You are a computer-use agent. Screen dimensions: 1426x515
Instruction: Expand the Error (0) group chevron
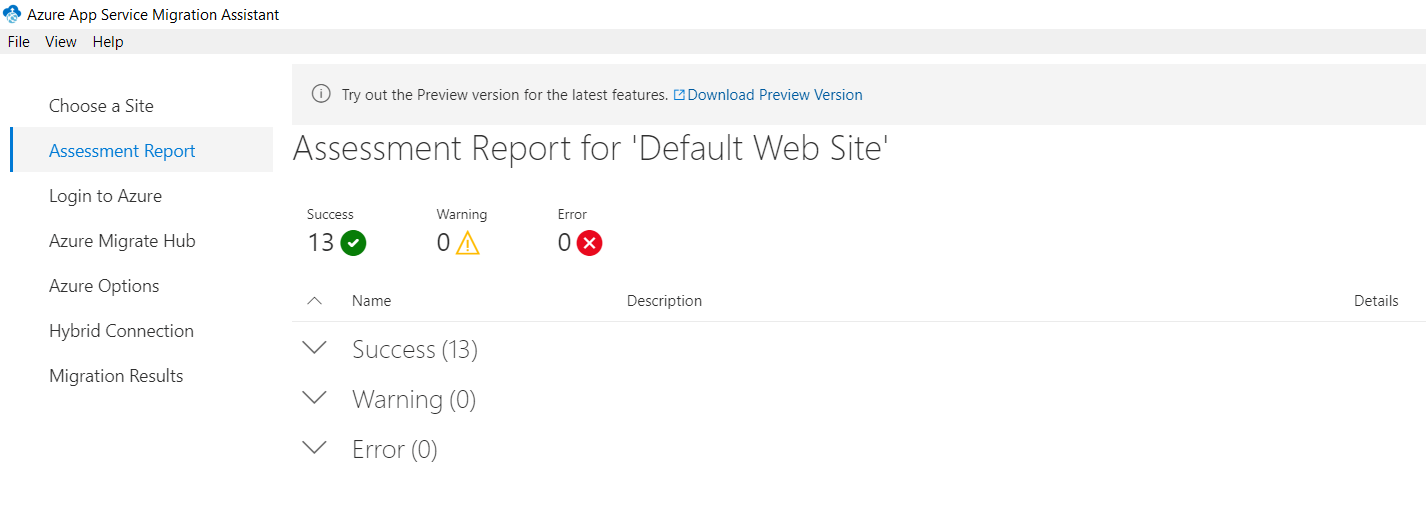[315, 448]
